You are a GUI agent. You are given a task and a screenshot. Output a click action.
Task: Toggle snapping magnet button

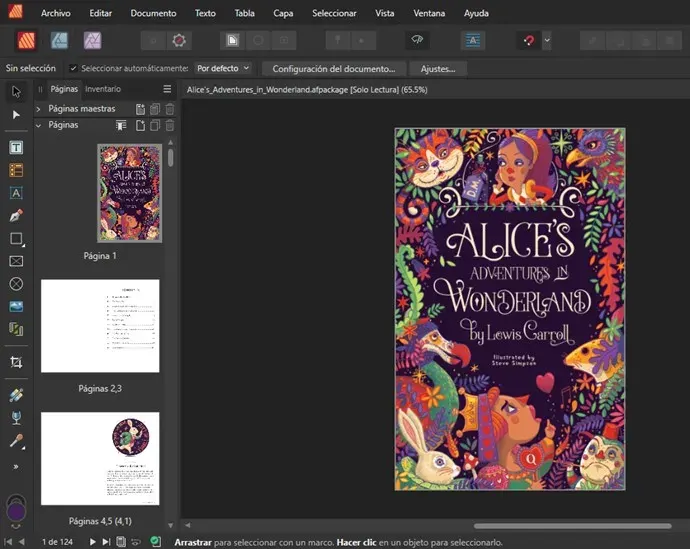529,40
